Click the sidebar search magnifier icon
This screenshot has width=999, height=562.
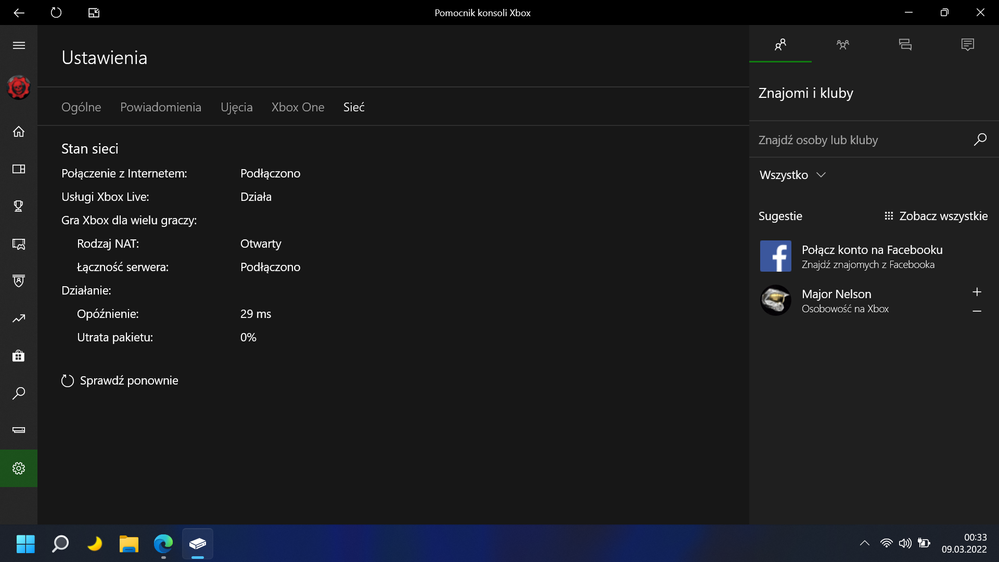[x=18, y=394]
